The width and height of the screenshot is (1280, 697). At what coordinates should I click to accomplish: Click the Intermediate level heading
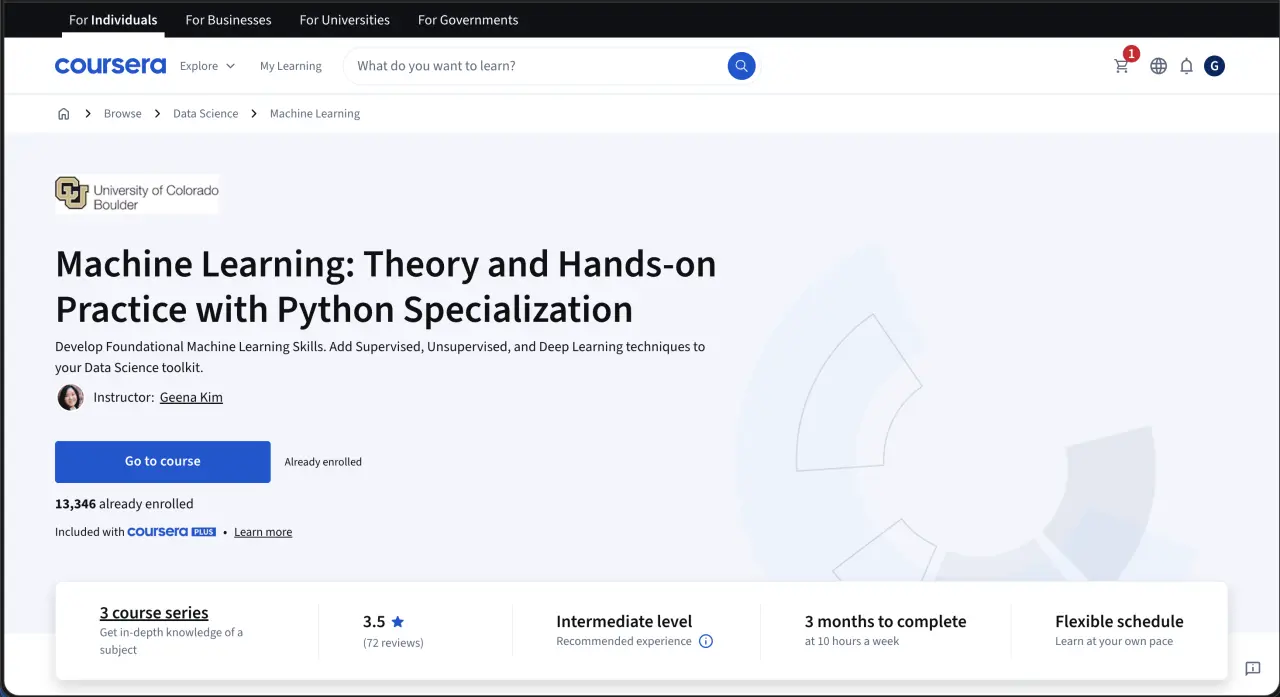(624, 621)
